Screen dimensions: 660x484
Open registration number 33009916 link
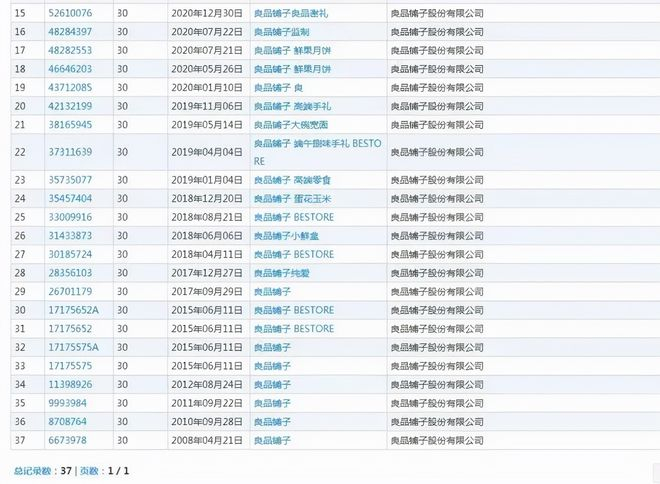(x=70, y=217)
